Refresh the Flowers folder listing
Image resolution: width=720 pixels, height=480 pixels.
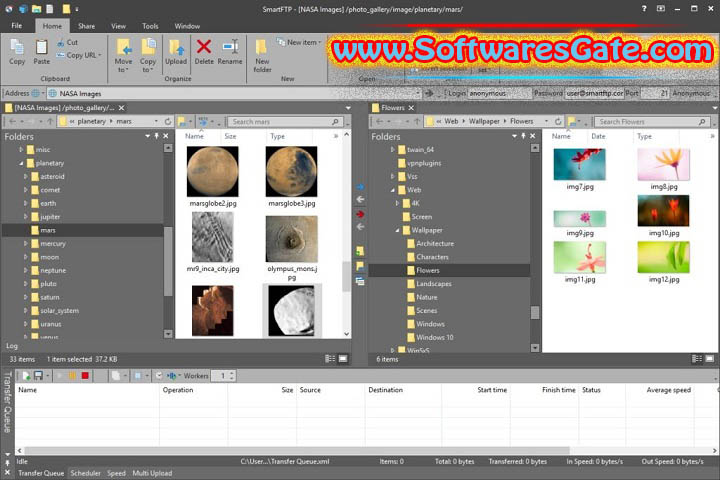click(x=558, y=122)
